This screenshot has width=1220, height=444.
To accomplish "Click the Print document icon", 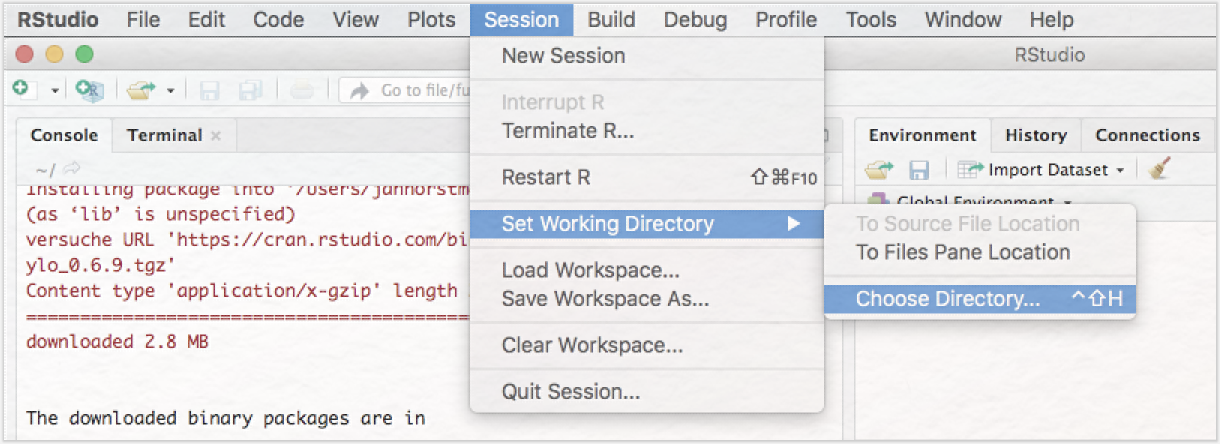I will [x=301, y=90].
